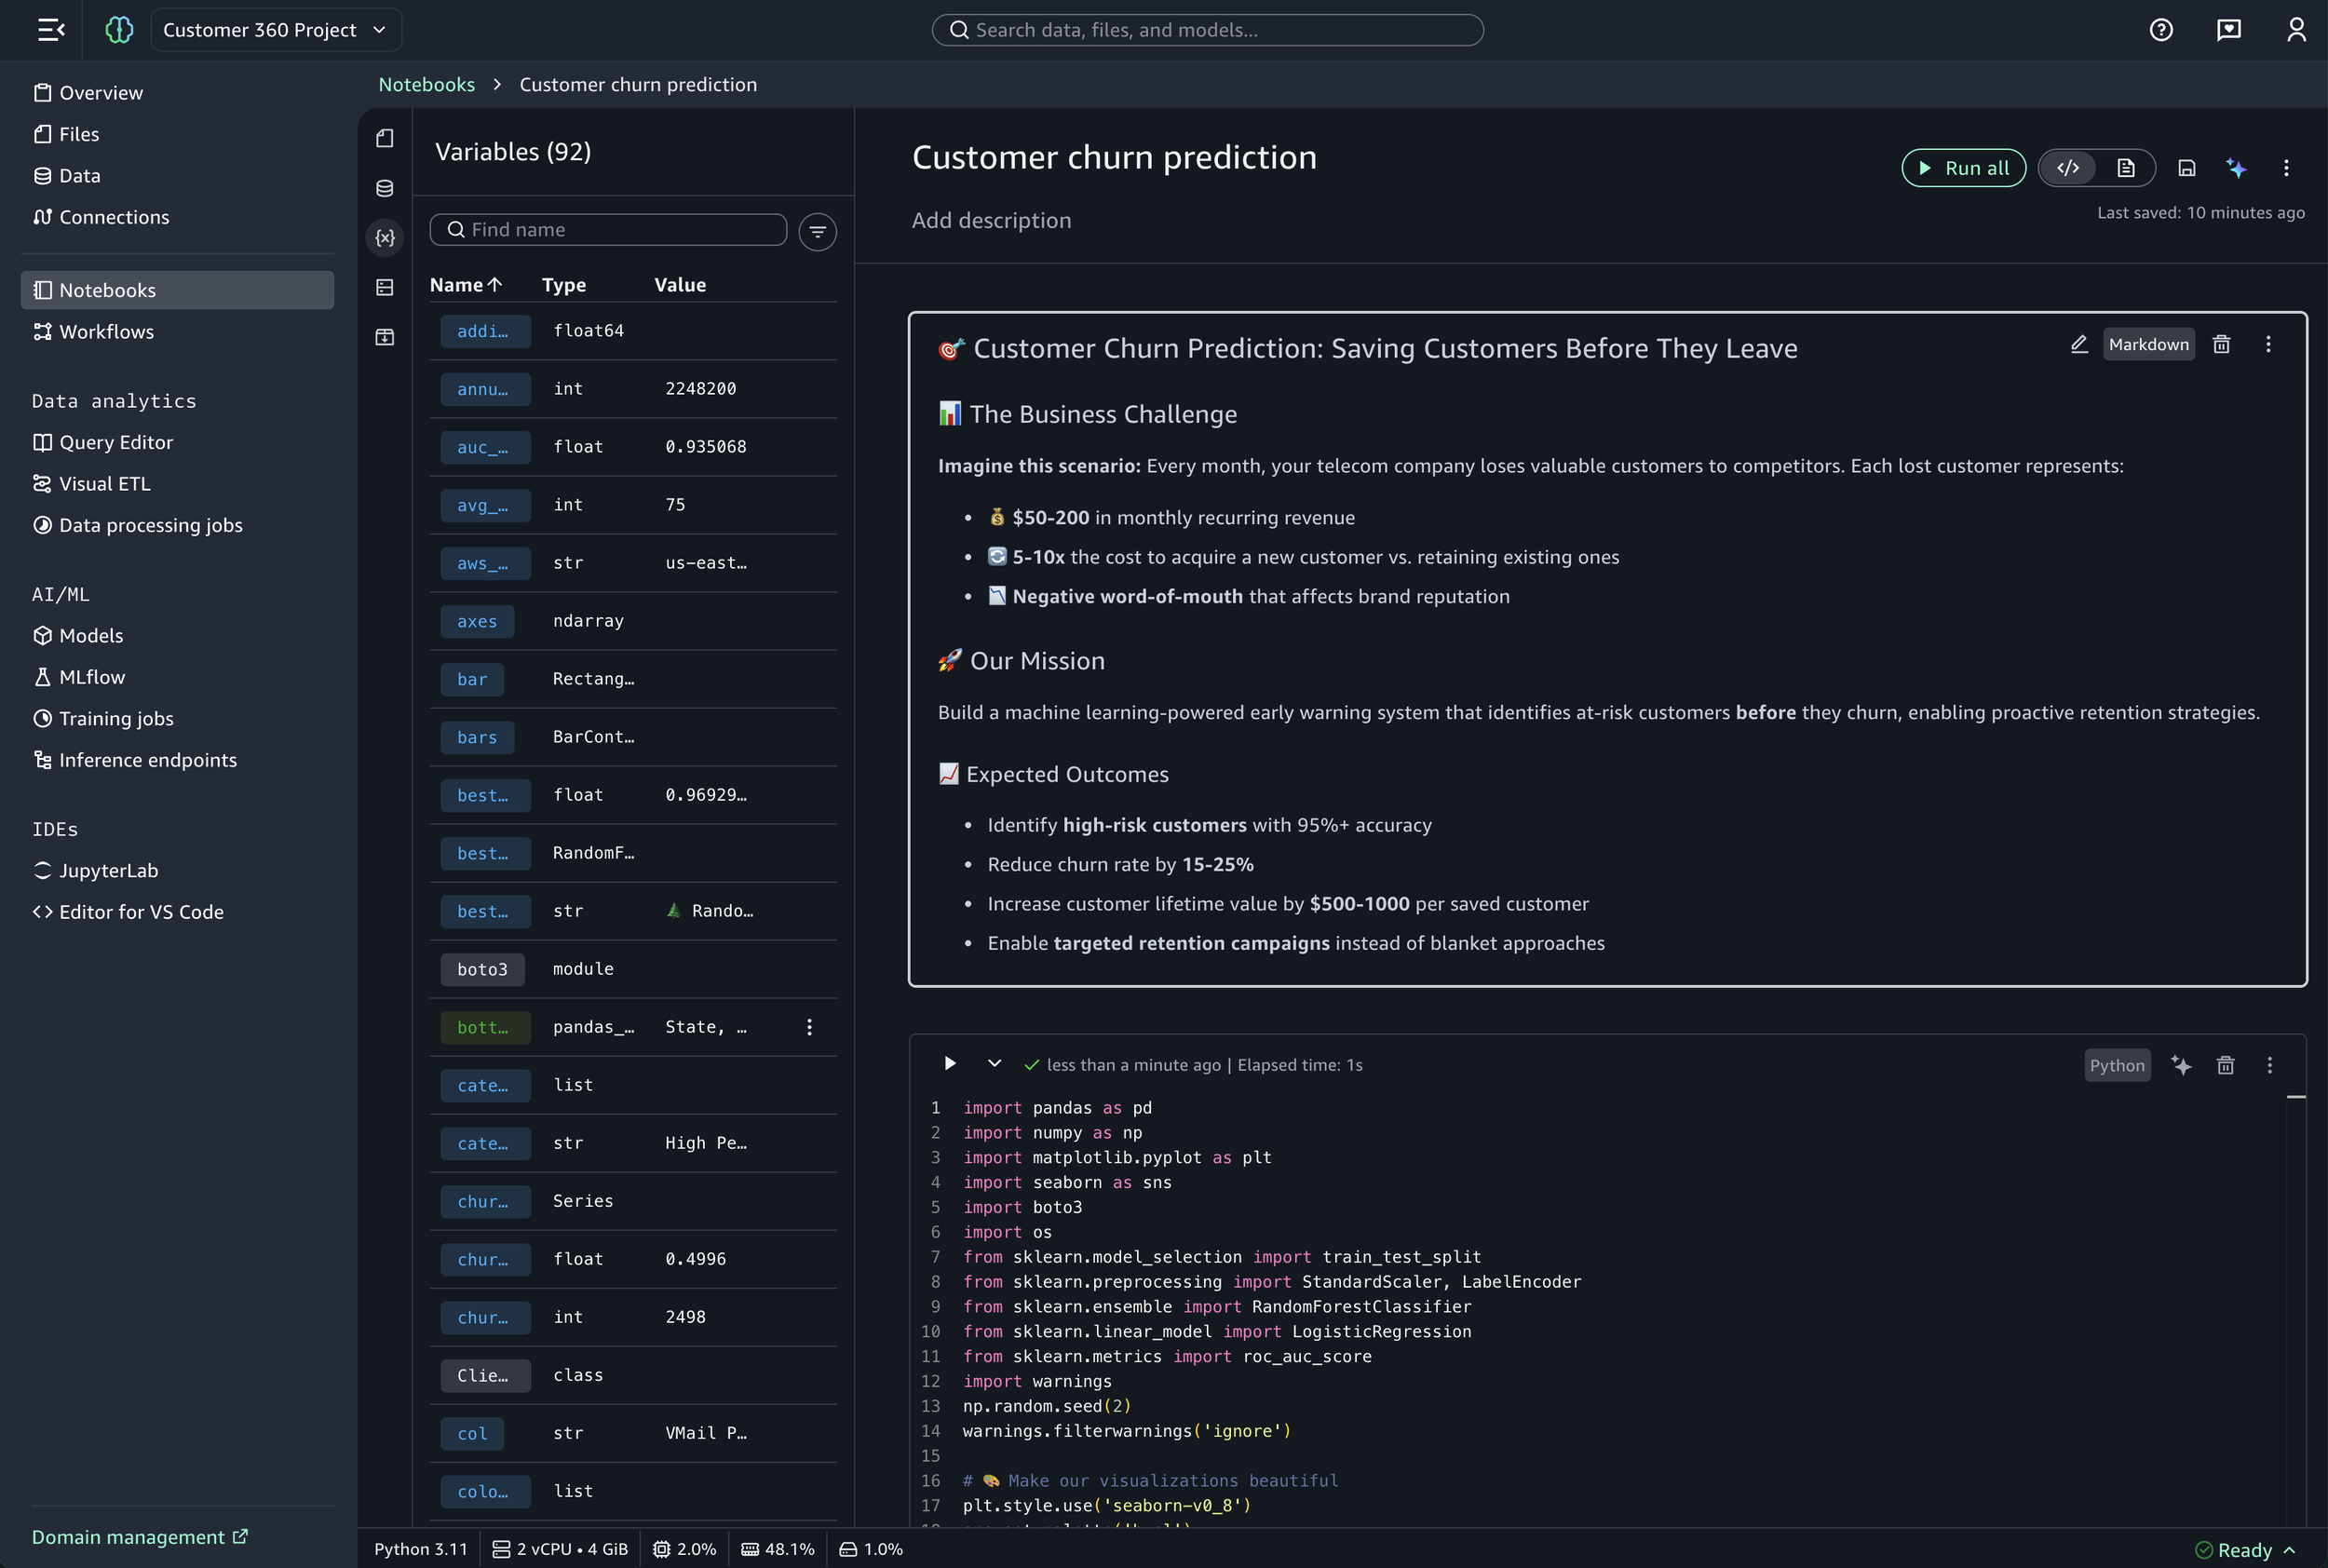Image resolution: width=2328 pixels, height=1568 pixels.
Task: Run the imports cell with play icon
Action: coord(949,1064)
